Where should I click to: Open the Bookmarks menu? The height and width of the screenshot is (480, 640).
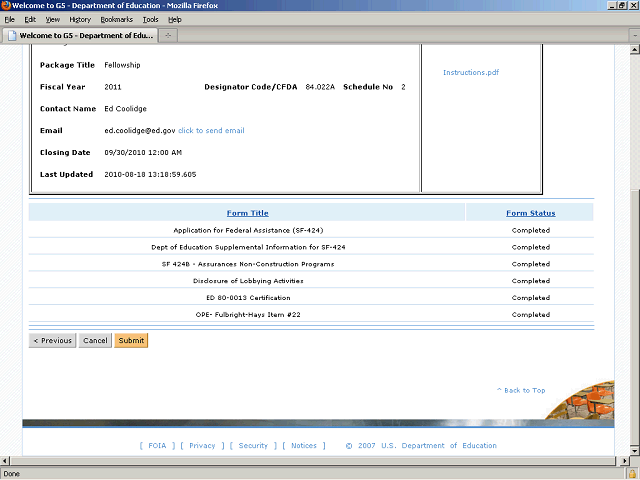click(116, 19)
